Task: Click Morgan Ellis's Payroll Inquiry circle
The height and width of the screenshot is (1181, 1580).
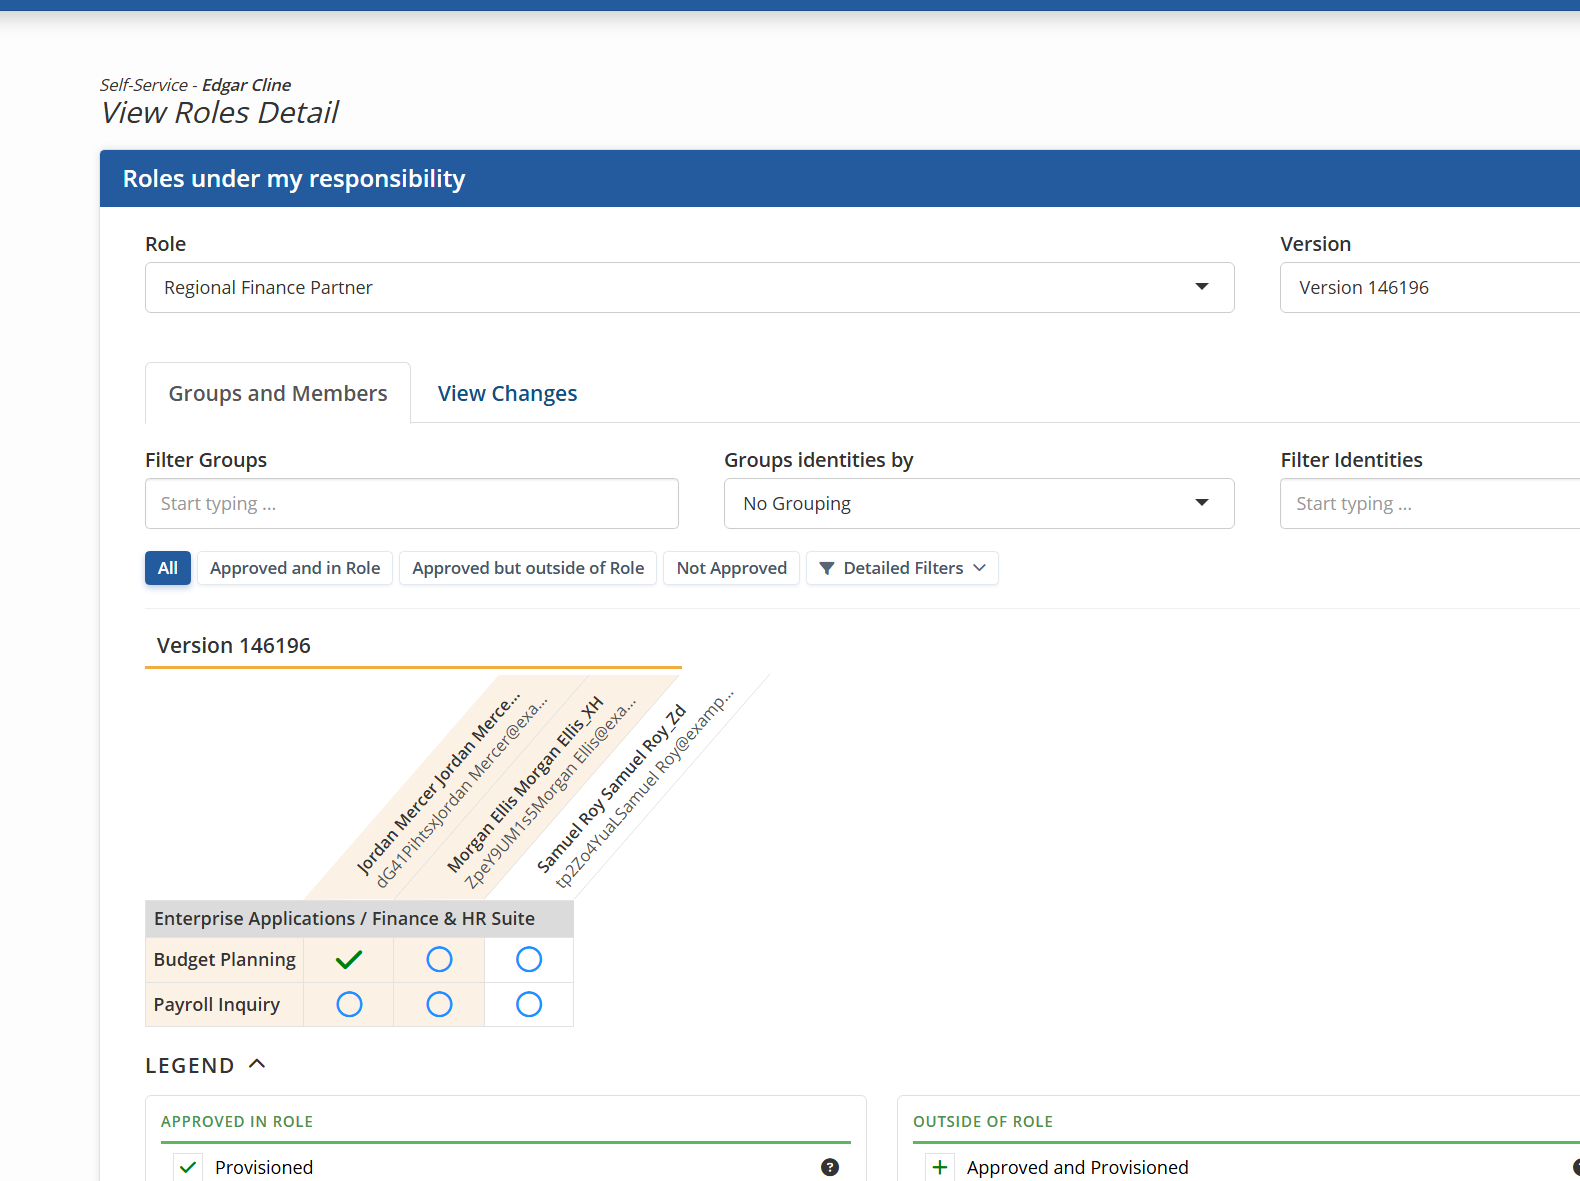Action: pos(439,1004)
